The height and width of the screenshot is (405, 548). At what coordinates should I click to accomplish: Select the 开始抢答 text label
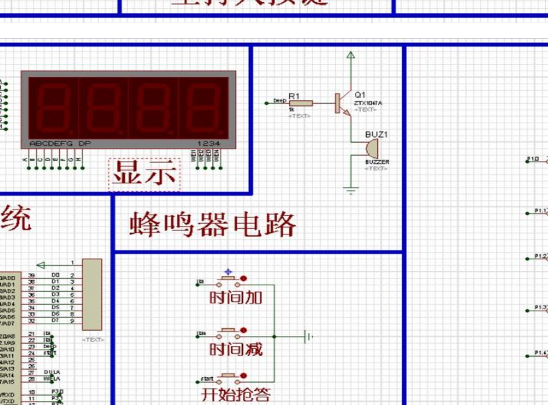pos(236,395)
